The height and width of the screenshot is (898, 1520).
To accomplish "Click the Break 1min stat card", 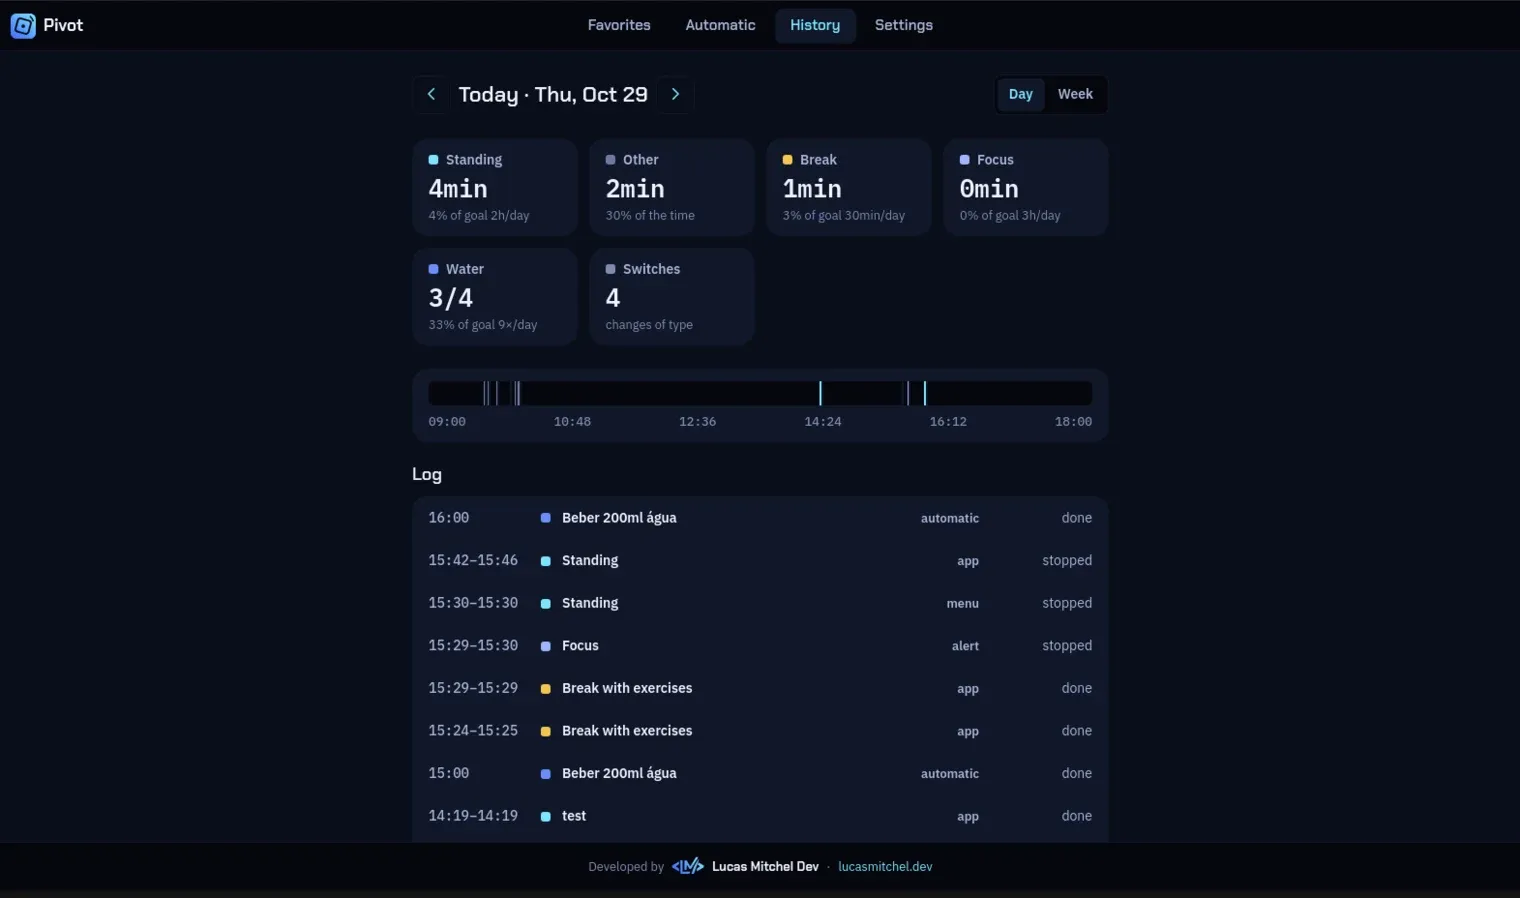I will [x=849, y=187].
